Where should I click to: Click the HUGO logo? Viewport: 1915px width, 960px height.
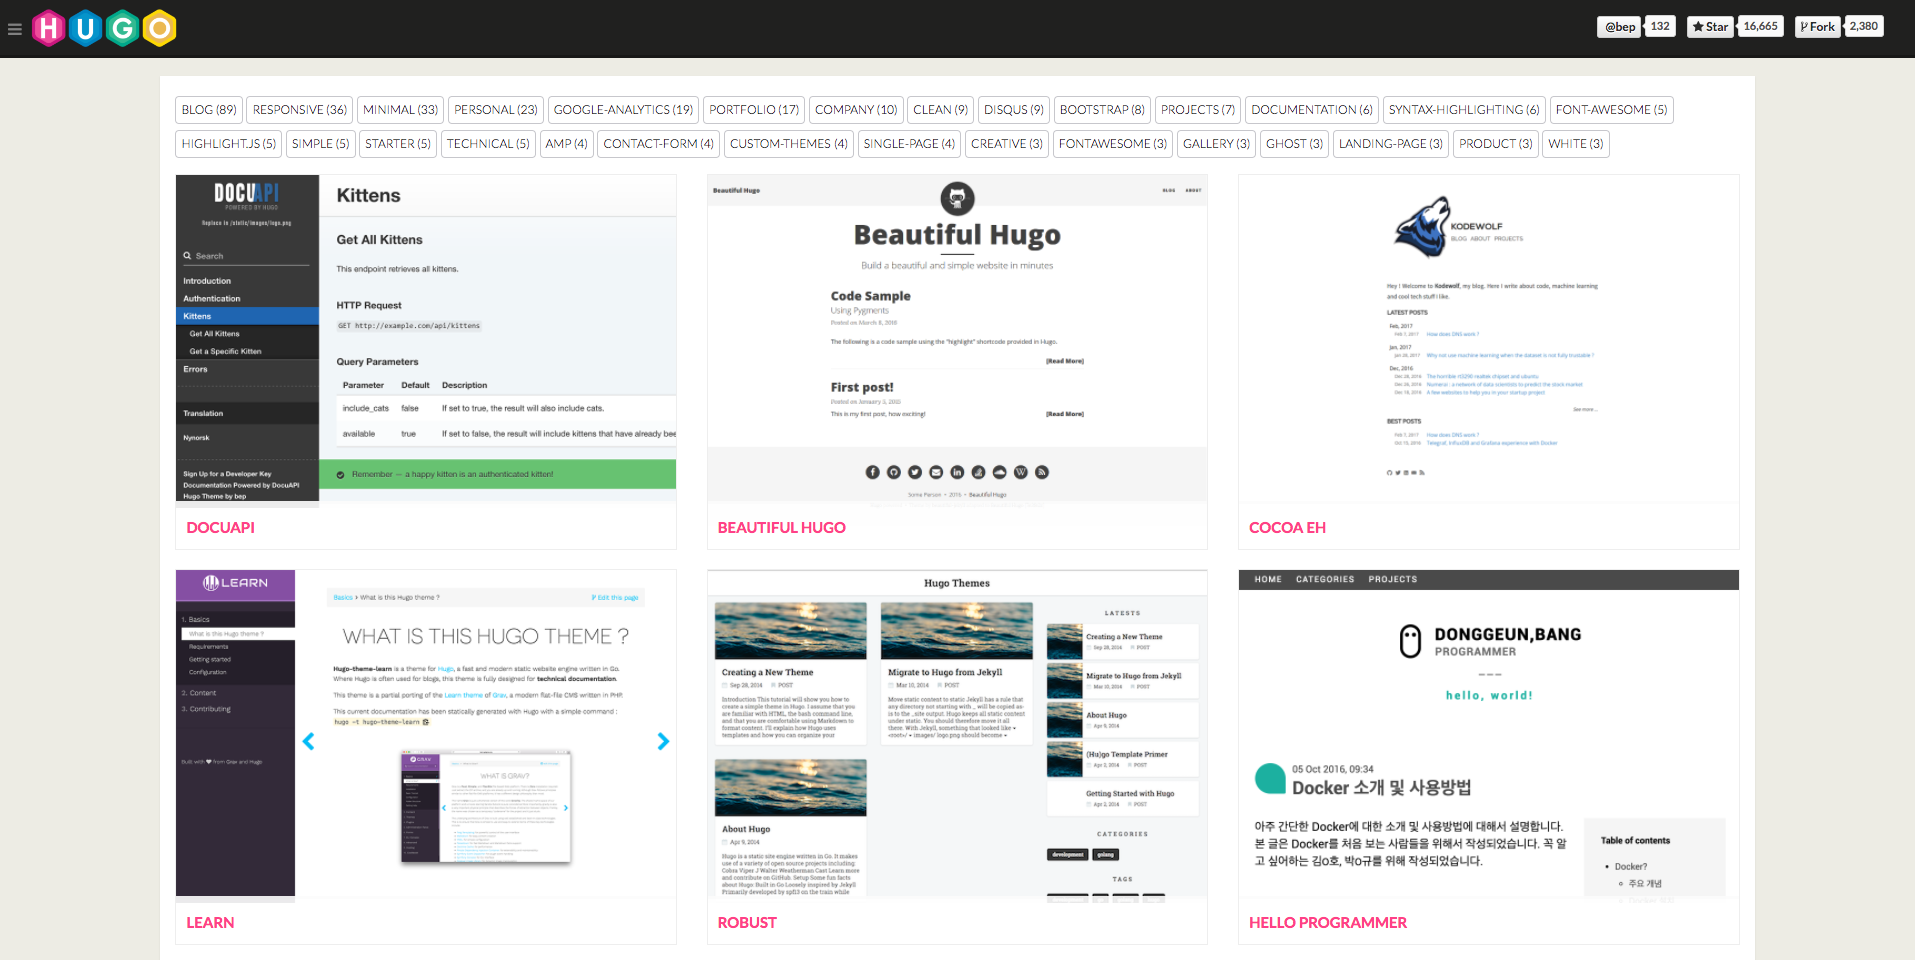(x=104, y=28)
